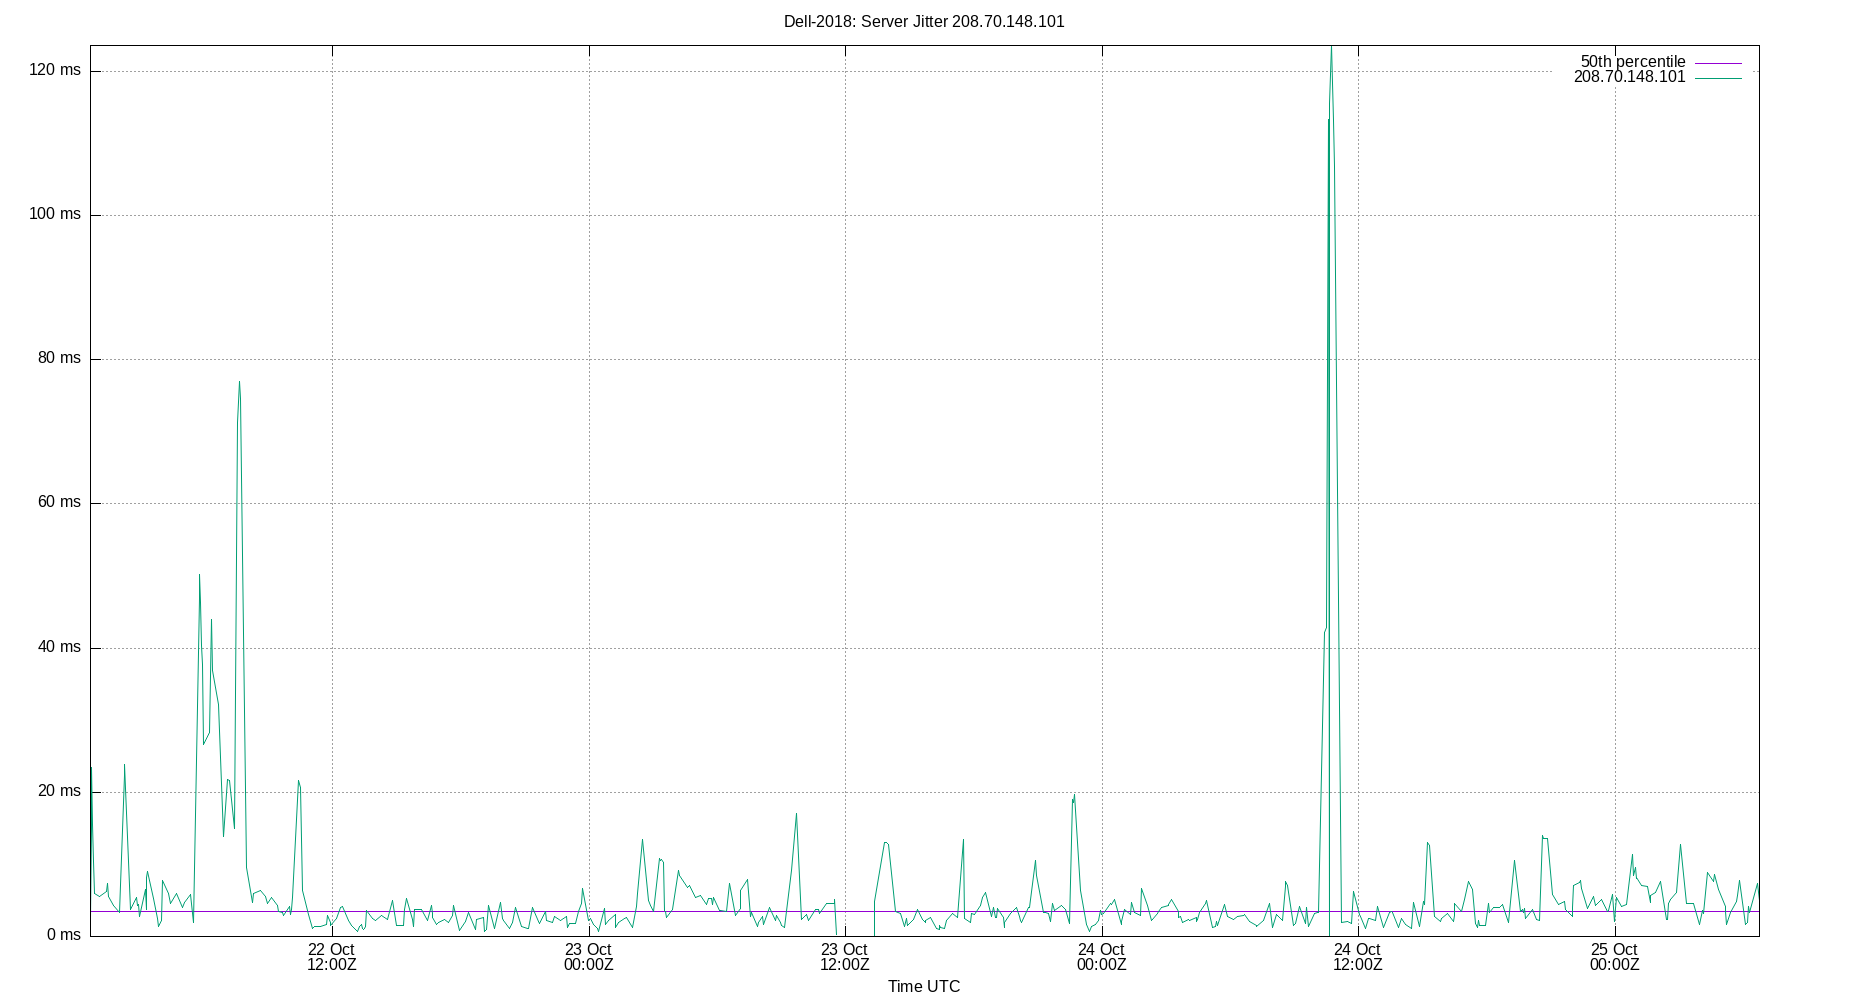Click the '60 ms' y-axis label
This screenshot has height=1000, width=1850.
59,502
